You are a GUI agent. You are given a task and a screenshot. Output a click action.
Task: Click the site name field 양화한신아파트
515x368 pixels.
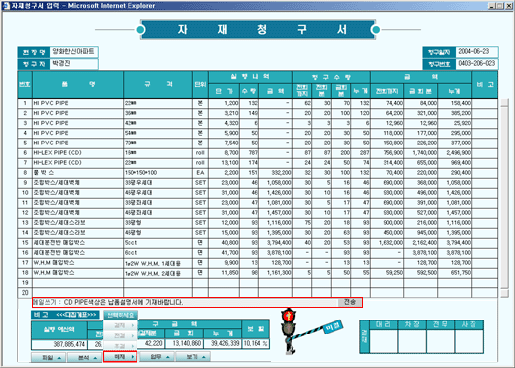click(x=74, y=52)
